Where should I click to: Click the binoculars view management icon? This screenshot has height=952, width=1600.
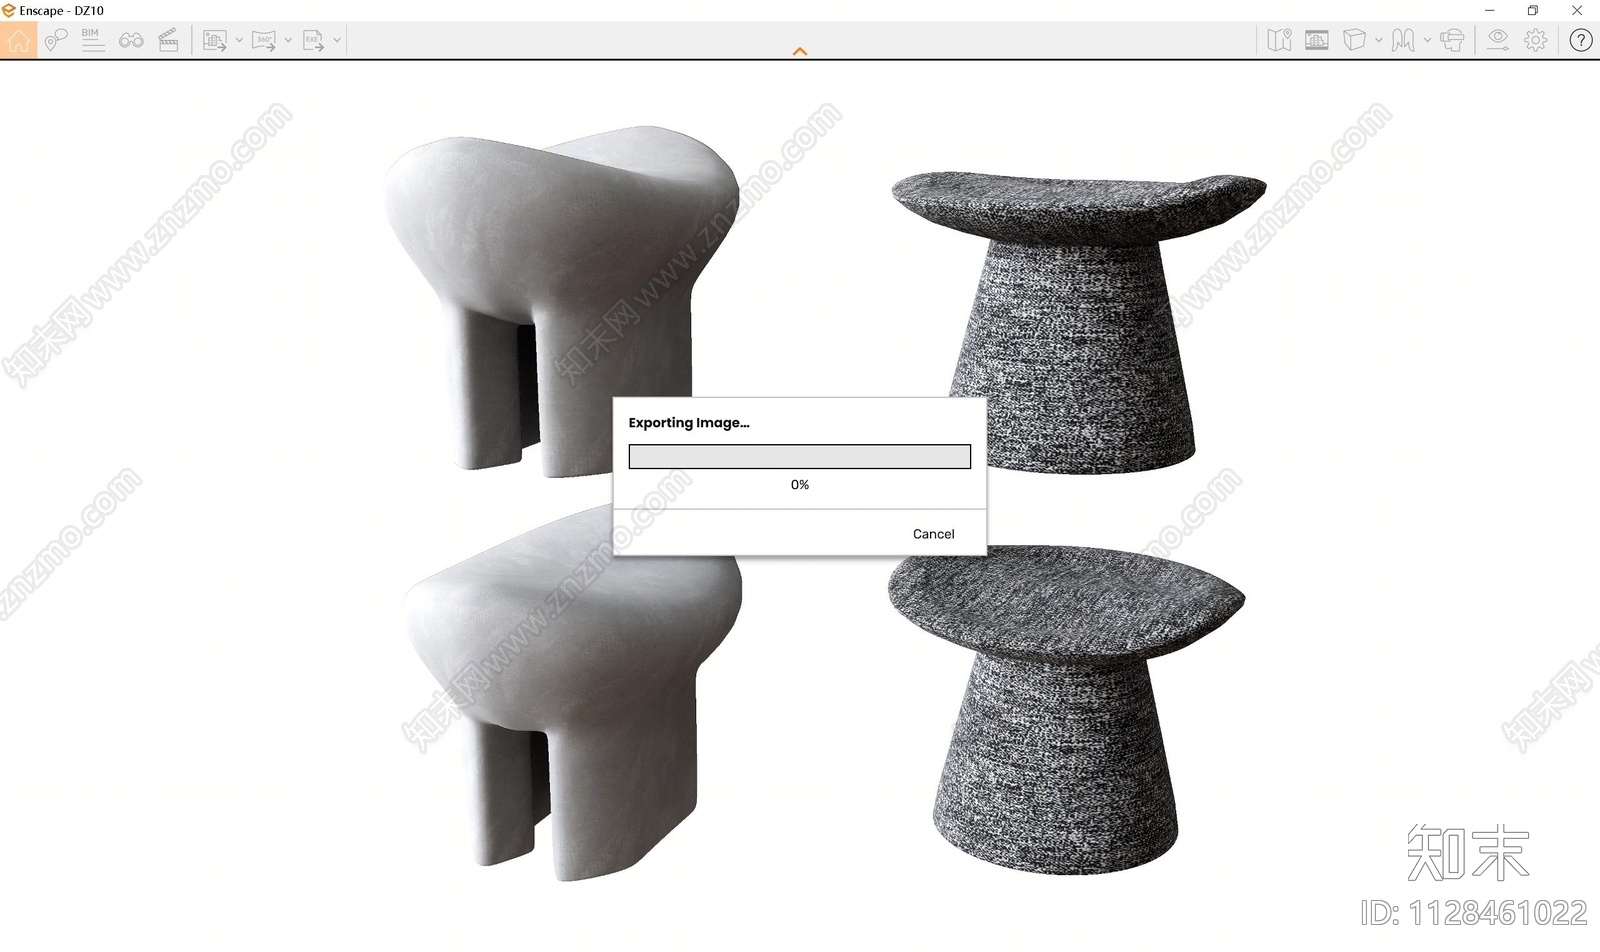[x=131, y=40]
